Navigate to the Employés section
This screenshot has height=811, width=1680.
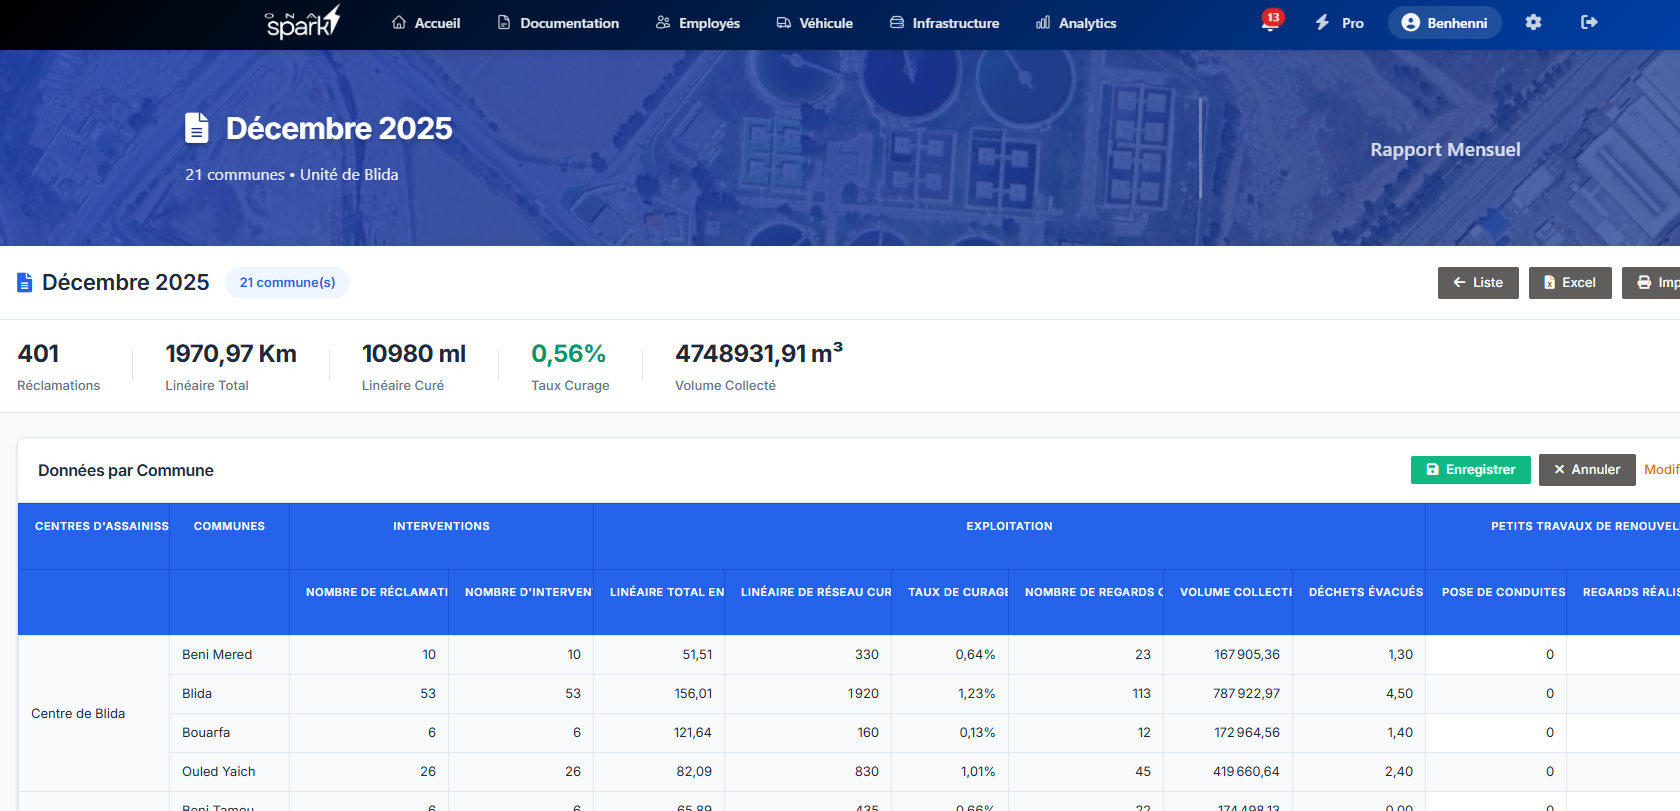pyautogui.click(x=698, y=22)
